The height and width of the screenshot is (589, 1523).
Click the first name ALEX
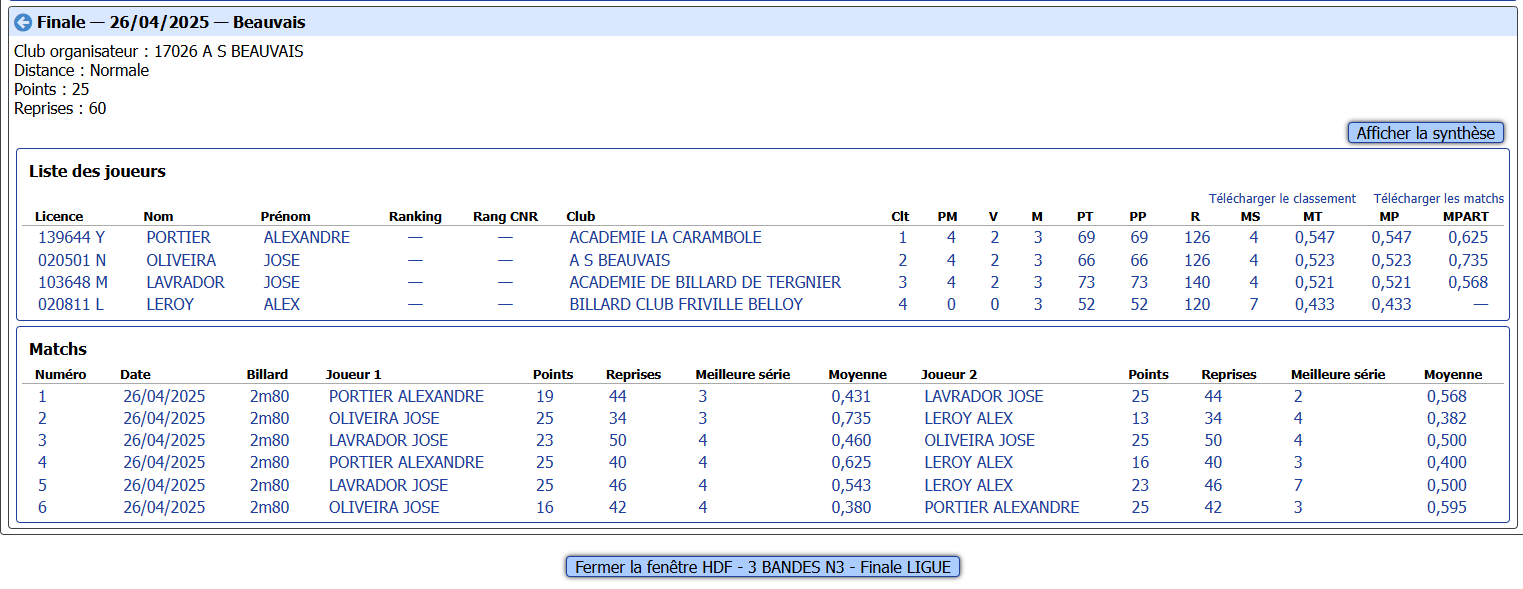(x=282, y=304)
